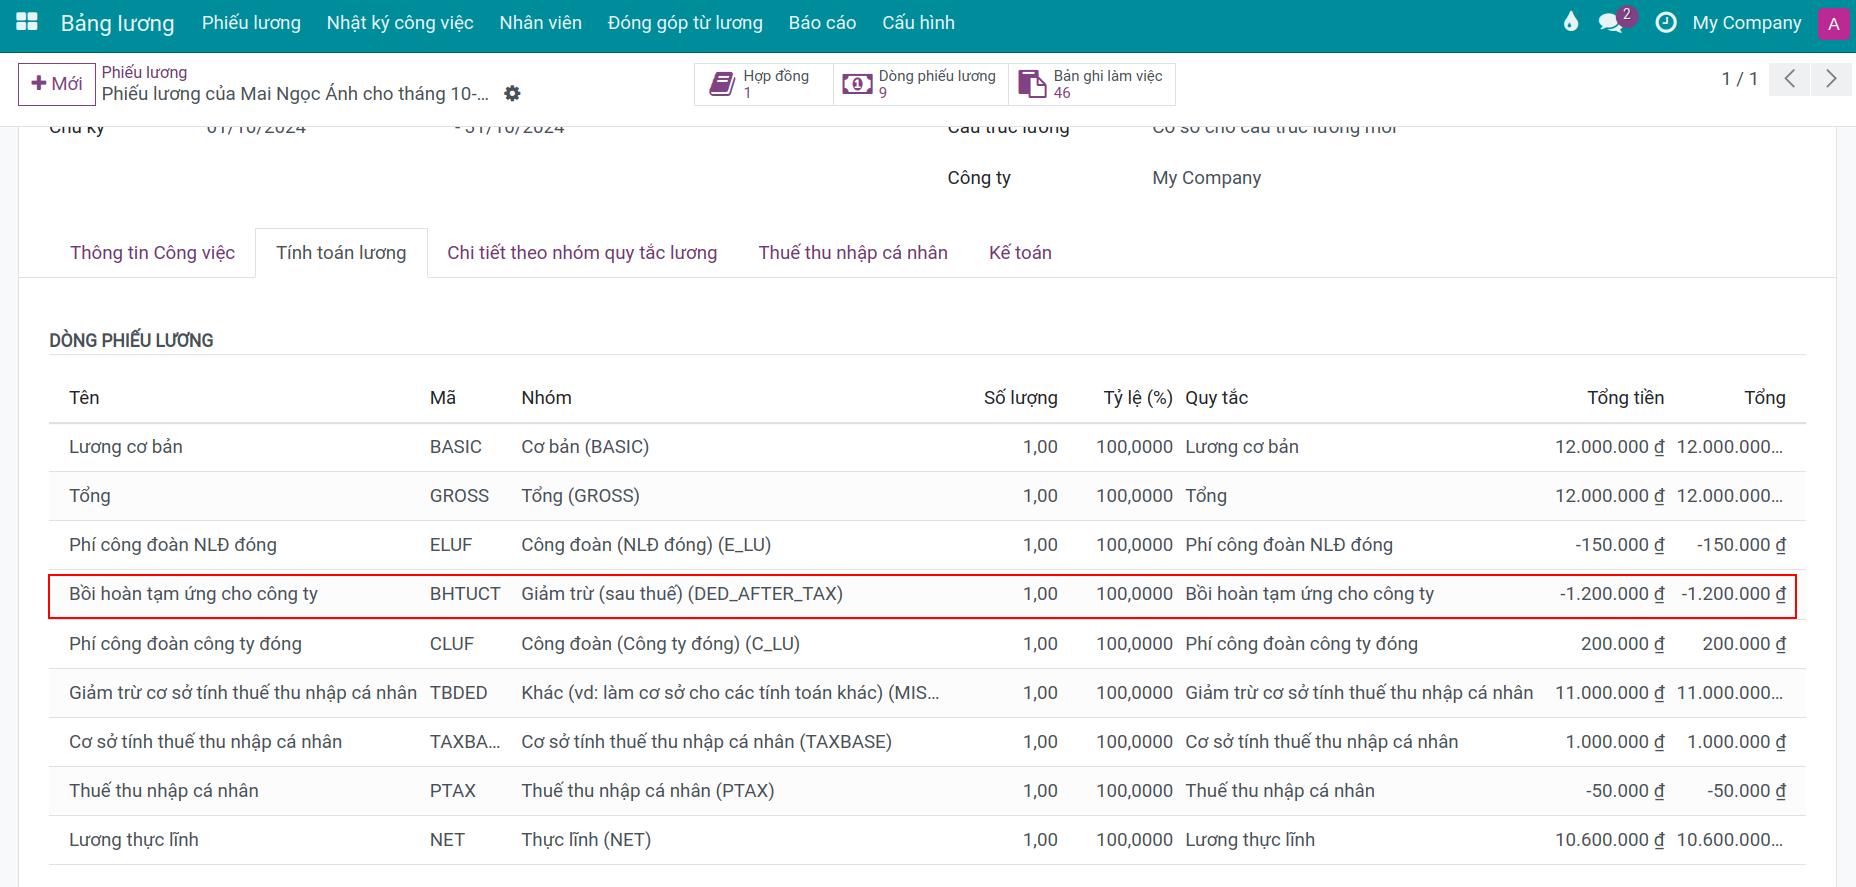This screenshot has height=887, width=1856.
Task: Open the gear actions menu
Action: point(512,93)
